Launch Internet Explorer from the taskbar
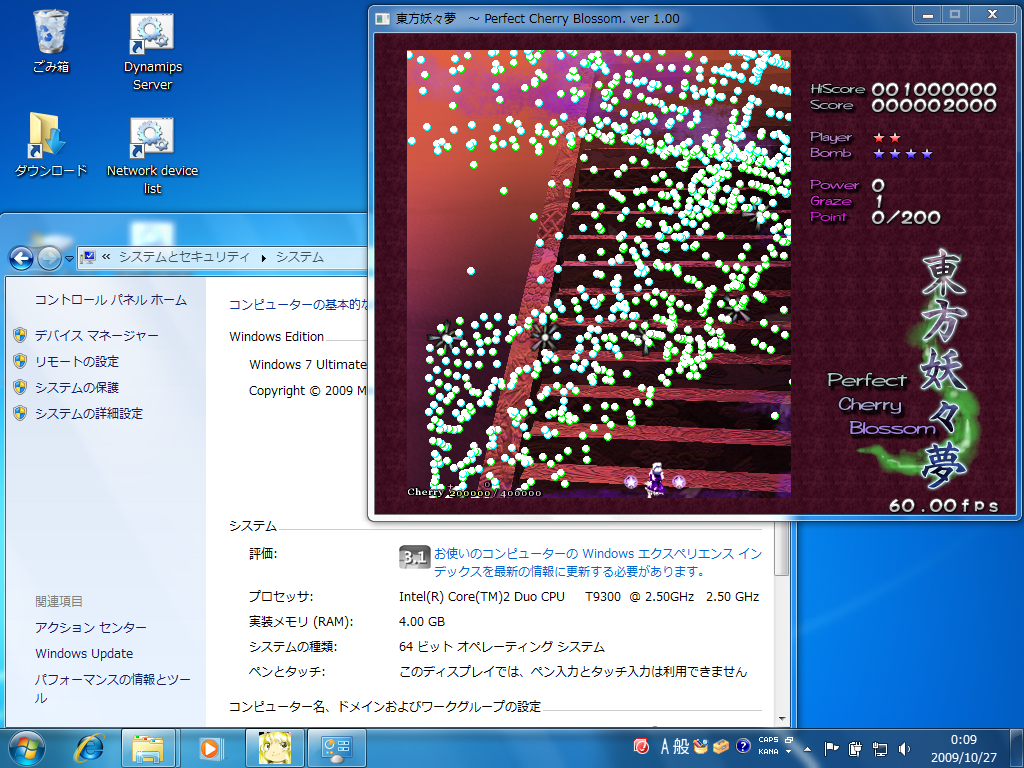 (x=90, y=747)
